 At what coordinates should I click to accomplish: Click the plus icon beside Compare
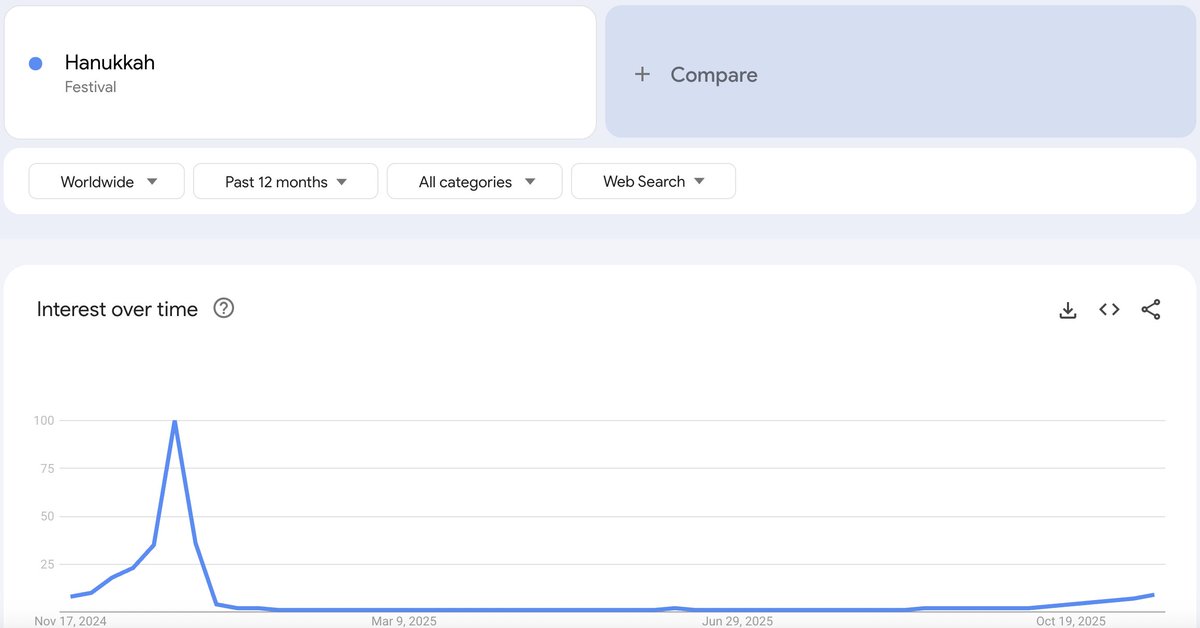(643, 75)
